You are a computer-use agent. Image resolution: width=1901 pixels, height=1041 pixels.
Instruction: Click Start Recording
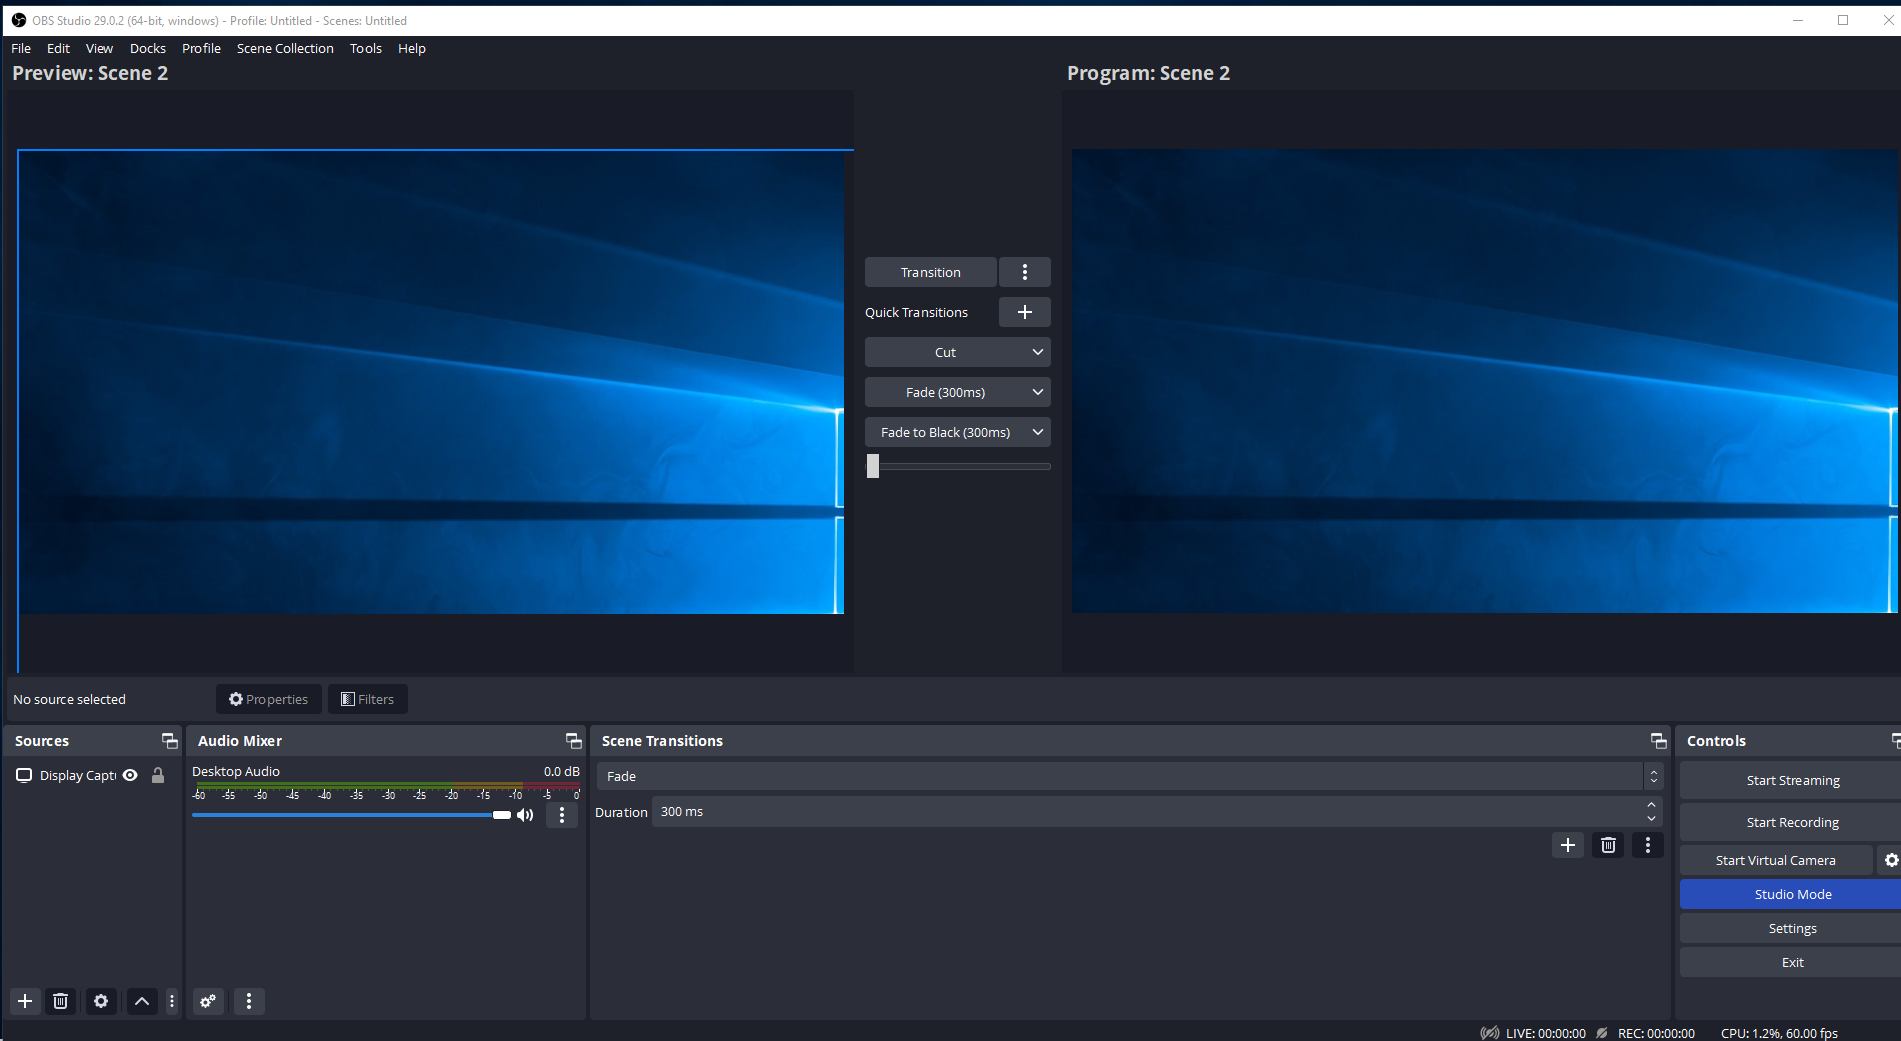pyautogui.click(x=1792, y=822)
